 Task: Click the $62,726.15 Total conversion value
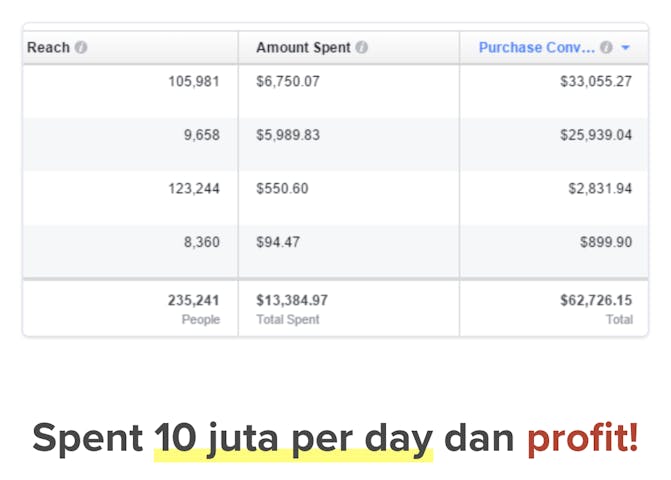tap(596, 300)
